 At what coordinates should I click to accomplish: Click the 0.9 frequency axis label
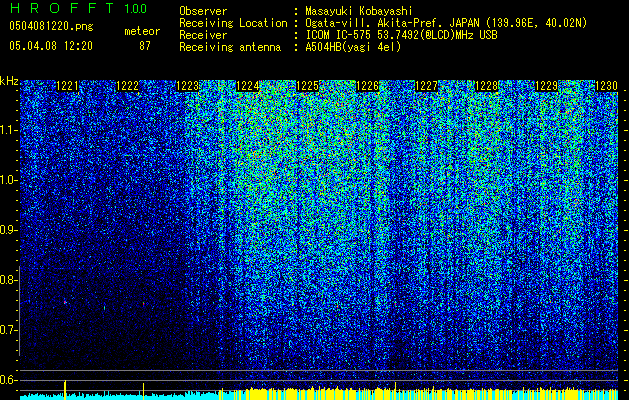[x=8, y=230]
